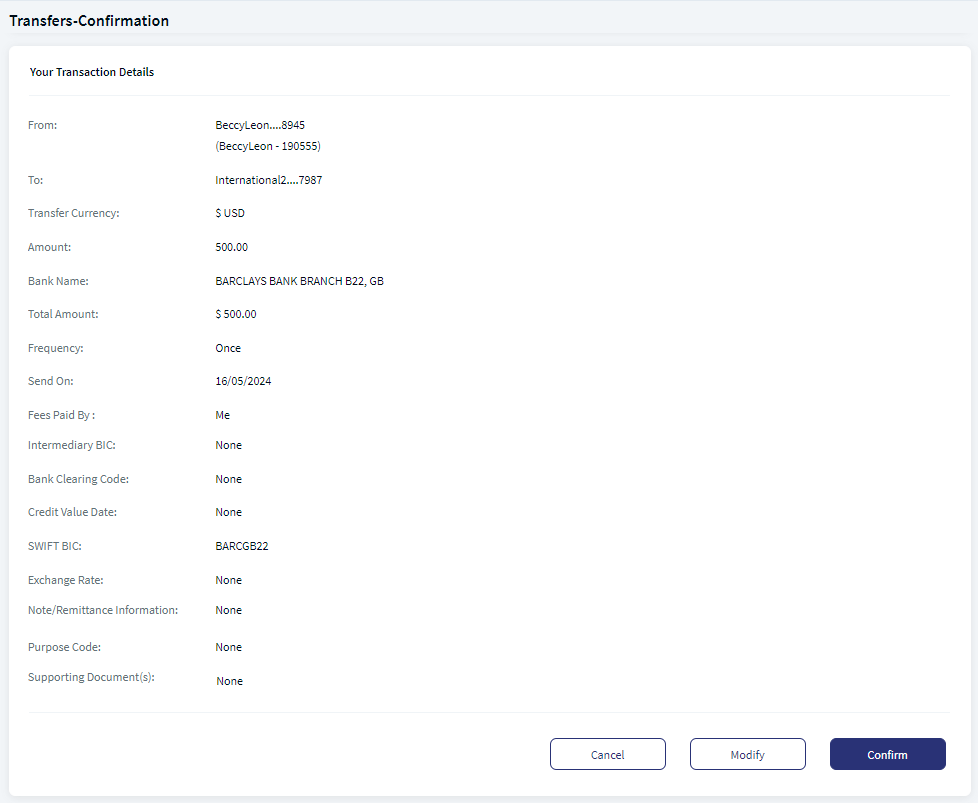978x803 pixels.
Task: Select the SWIFT BIC value BARCGB22
Action: click(242, 546)
